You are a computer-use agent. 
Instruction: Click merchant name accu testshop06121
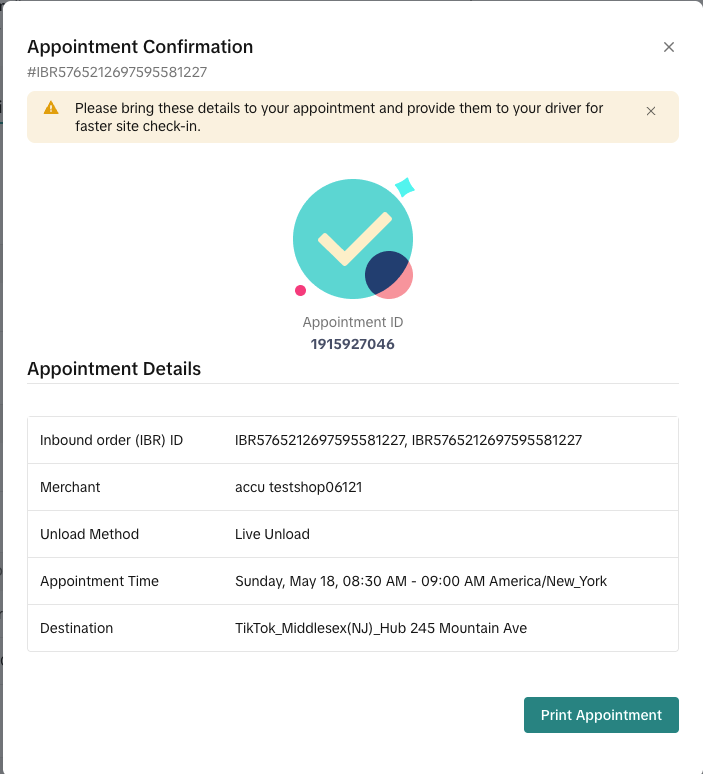[299, 487]
